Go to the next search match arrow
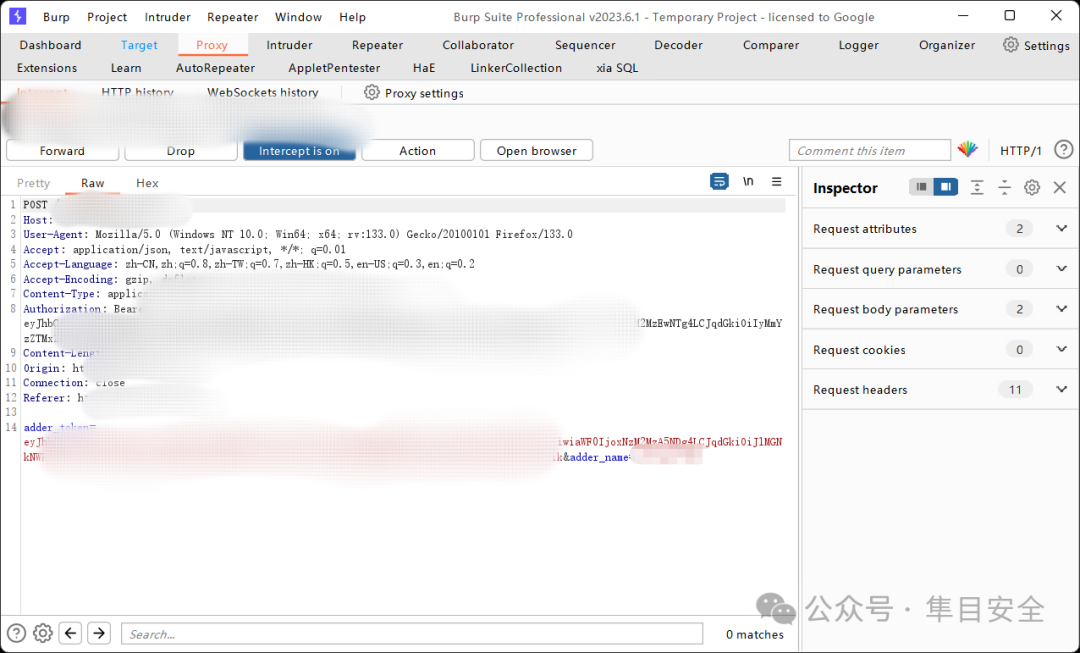Image resolution: width=1080 pixels, height=653 pixels. click(99, 632)
